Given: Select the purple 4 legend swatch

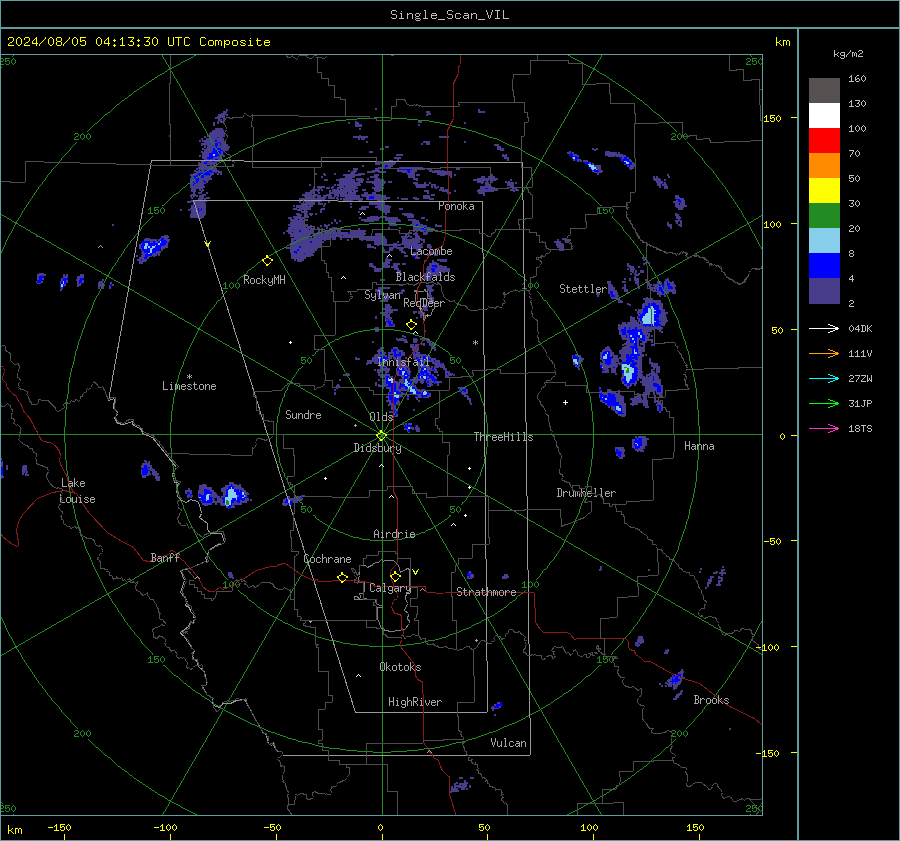Looking at the screenshot, I should pyautogui.click(x=824, y=290).
